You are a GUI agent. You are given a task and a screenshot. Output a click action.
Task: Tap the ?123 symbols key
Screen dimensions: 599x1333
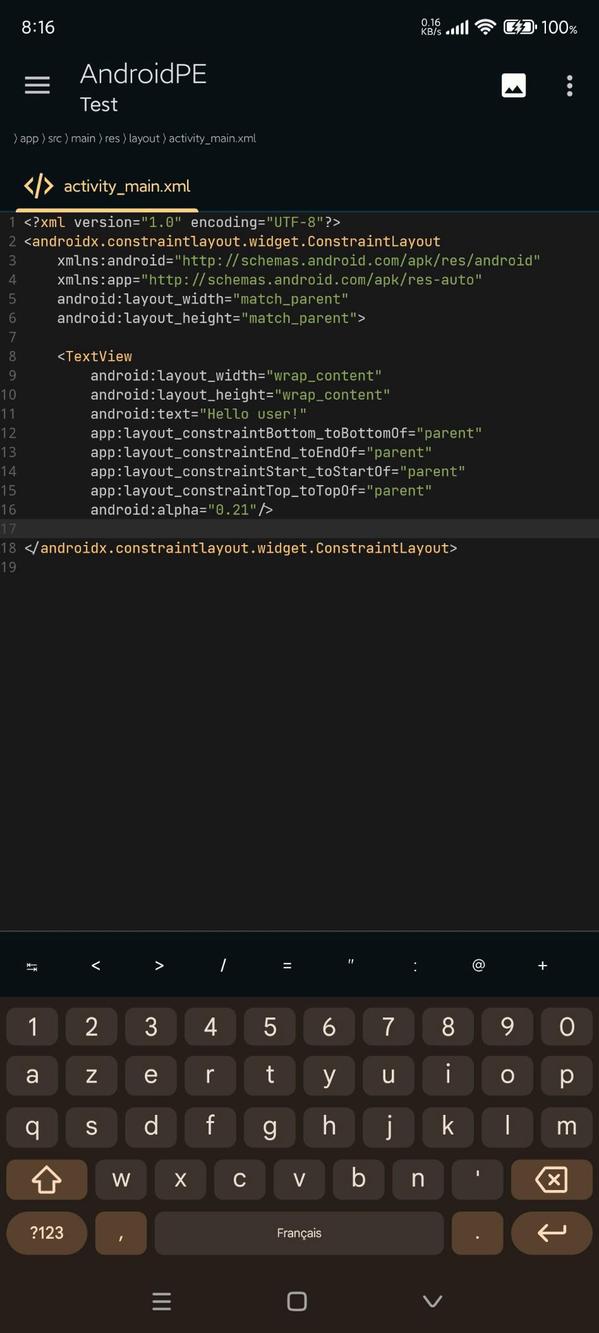point(45,1232)
